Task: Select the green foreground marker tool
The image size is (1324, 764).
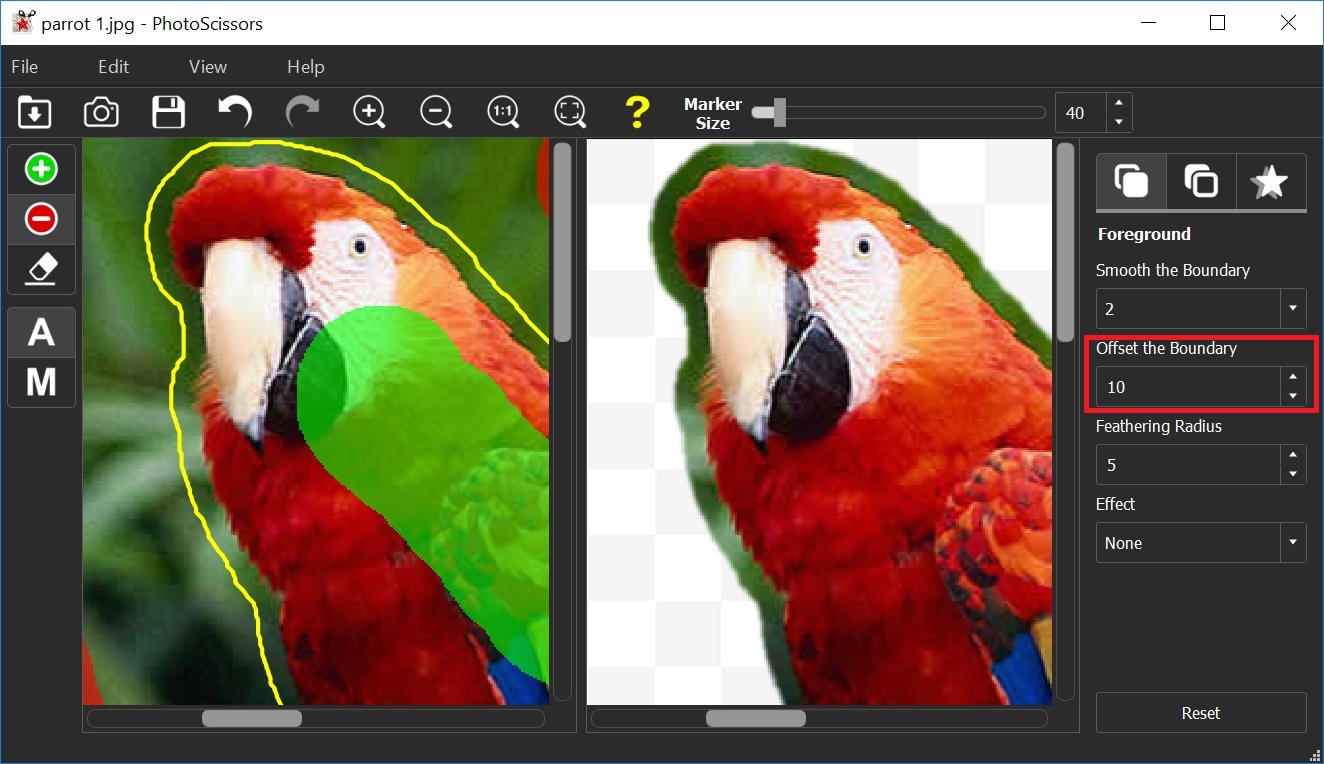Action: [41, 169]
